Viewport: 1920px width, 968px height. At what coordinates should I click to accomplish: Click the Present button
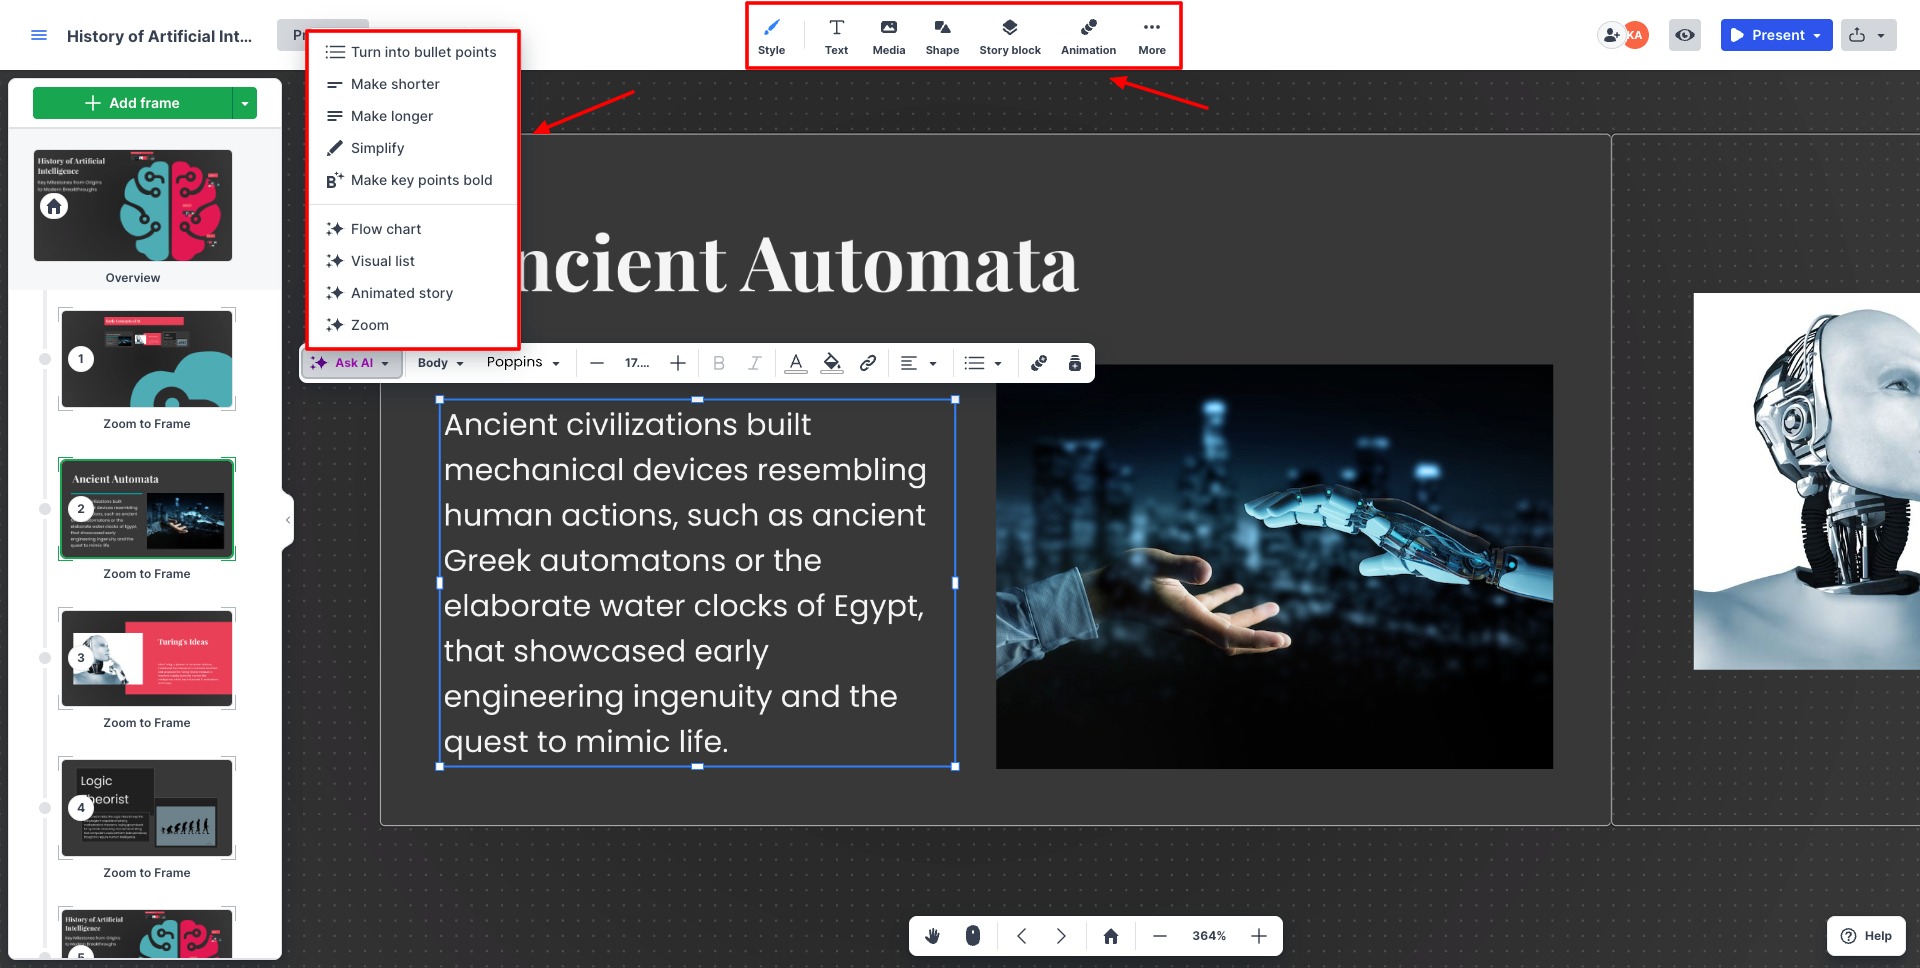coord(1767,35)
